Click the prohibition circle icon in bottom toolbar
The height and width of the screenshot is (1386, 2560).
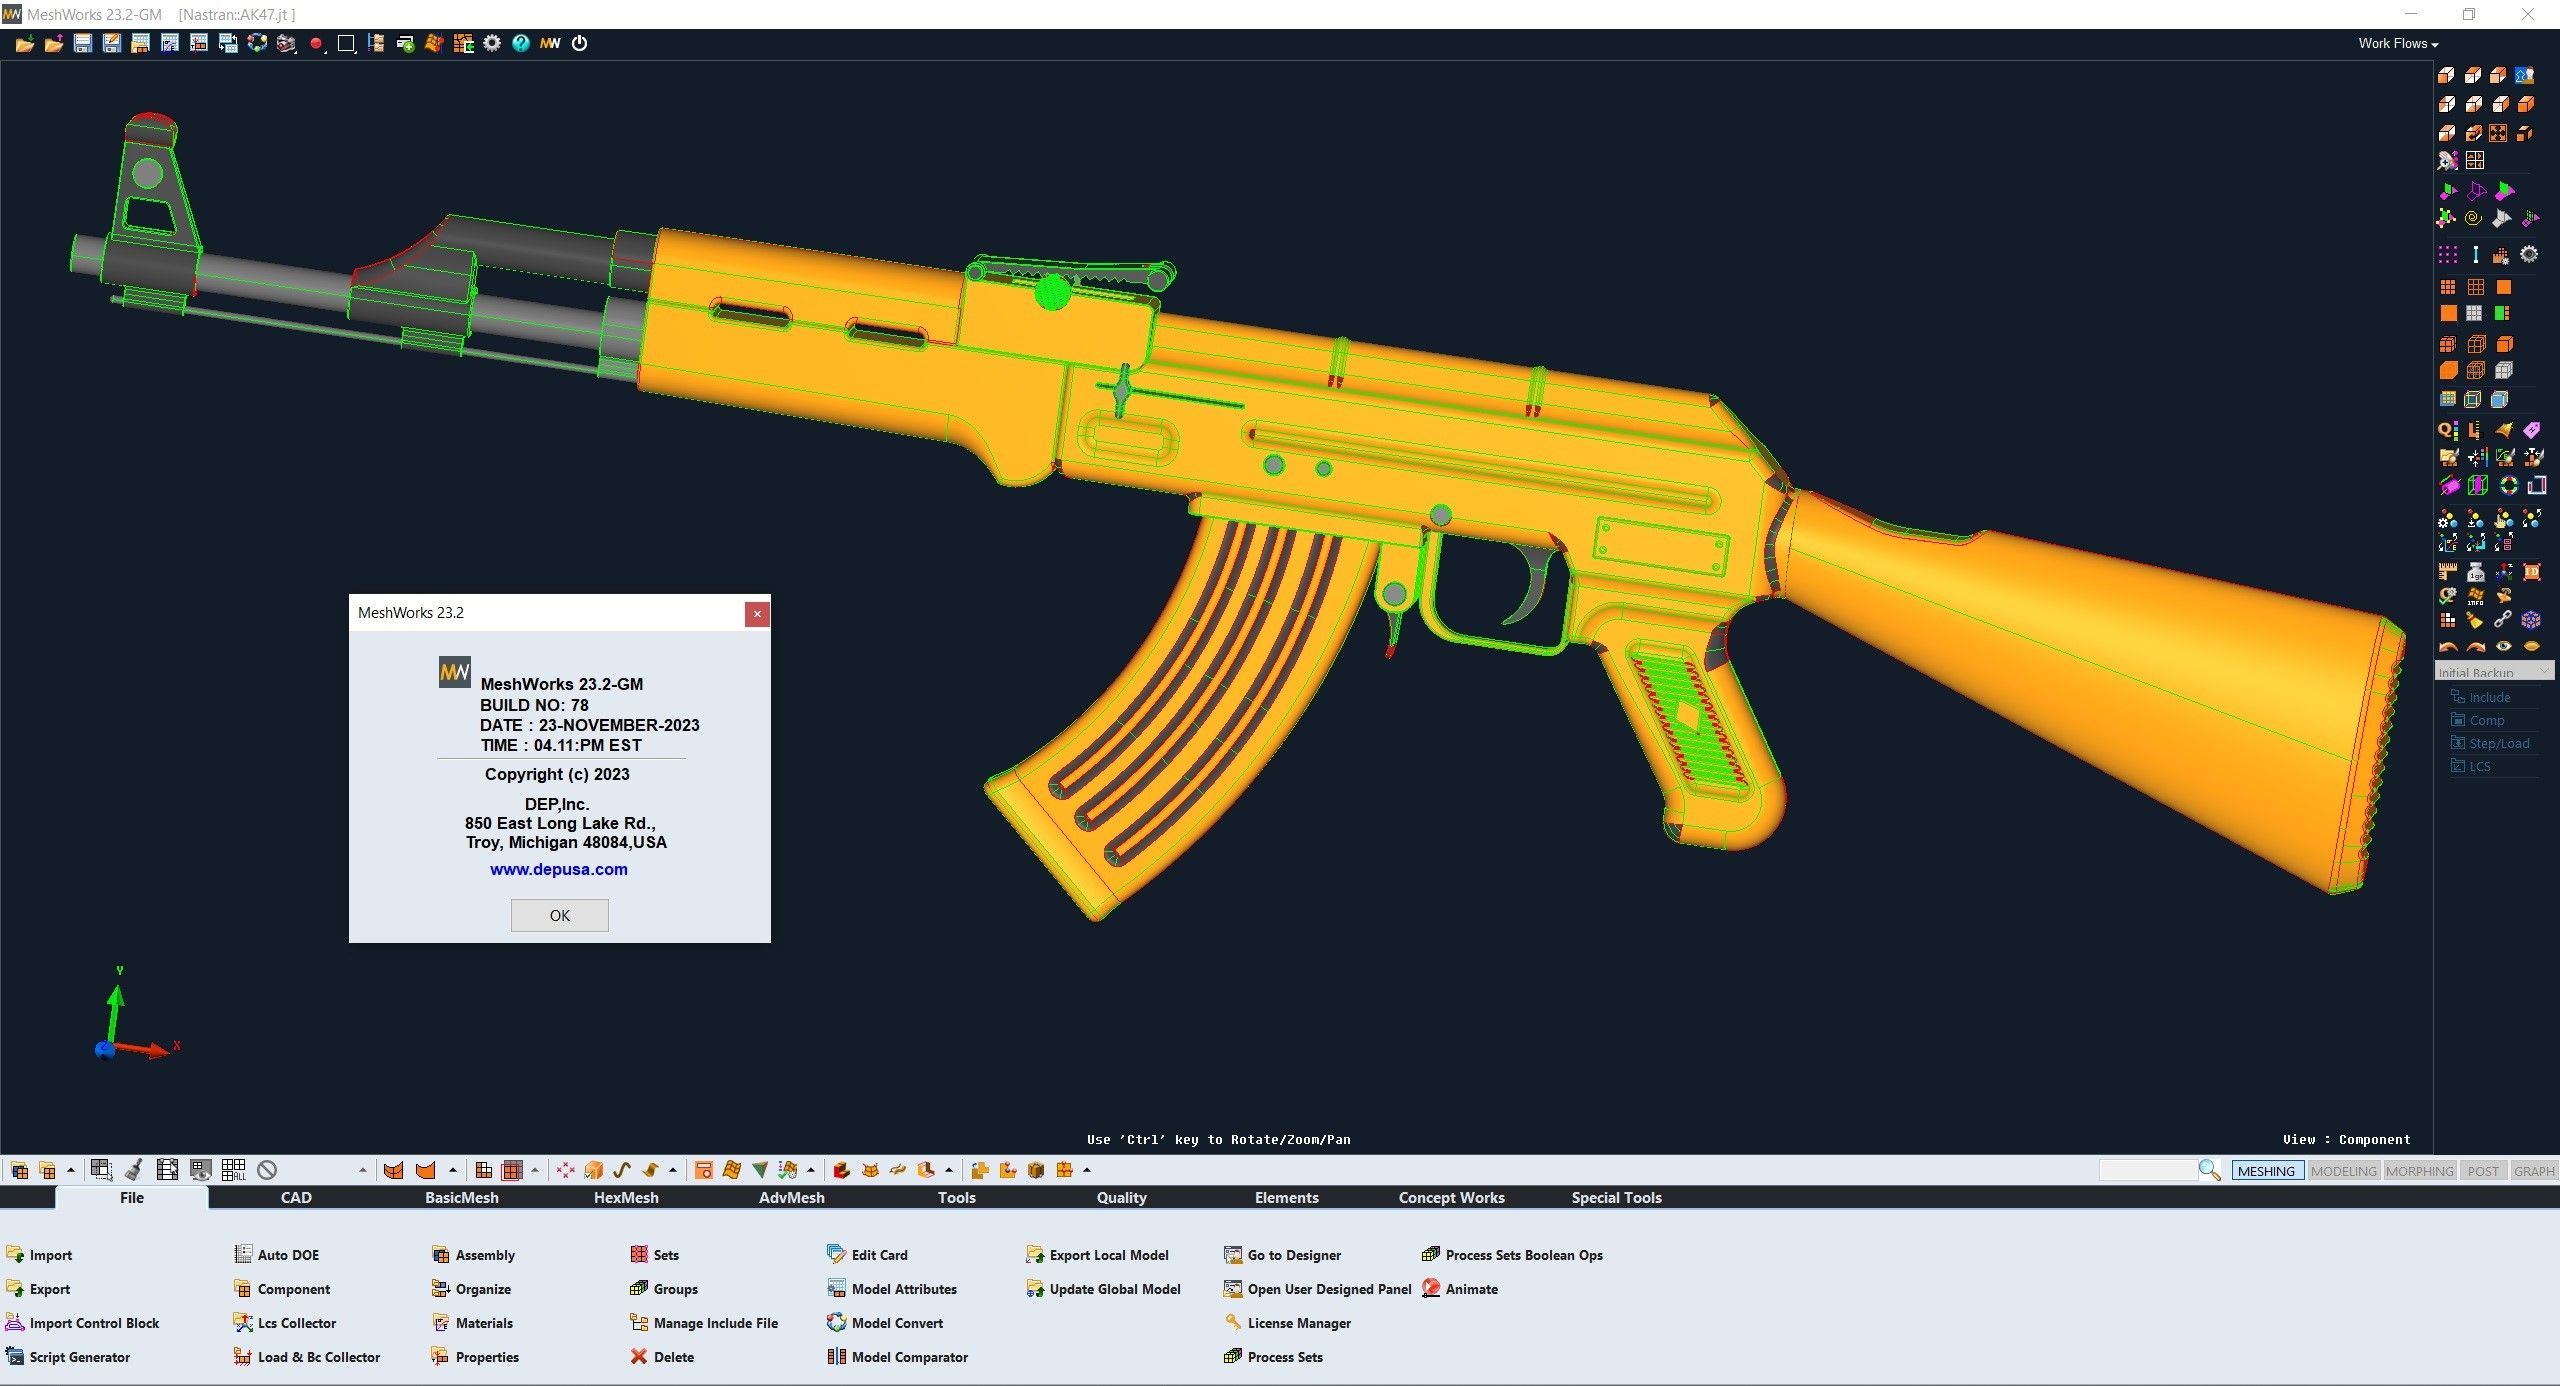(x=266, y=1170)
